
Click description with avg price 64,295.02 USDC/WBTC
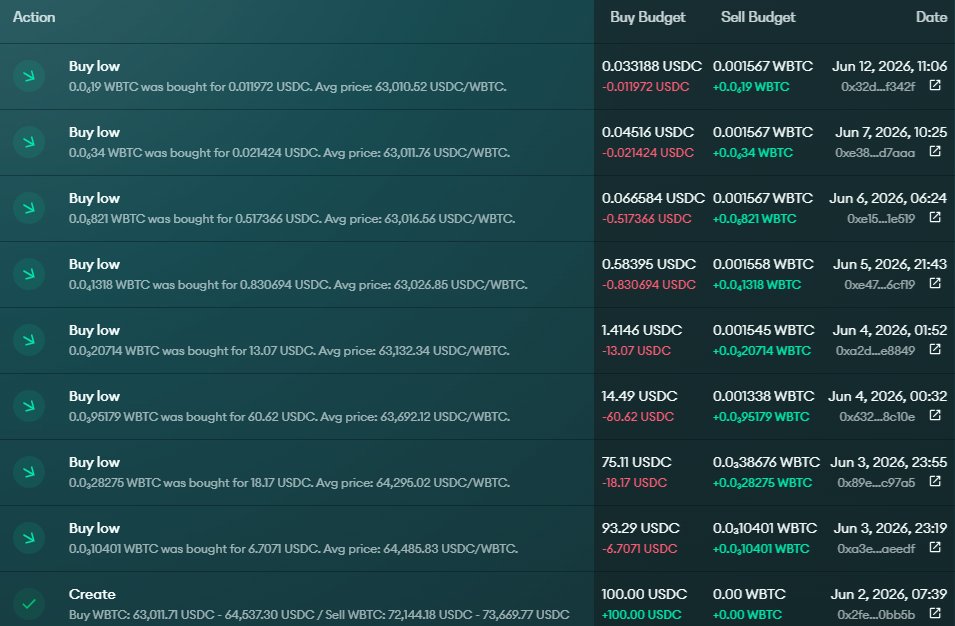point(289,482)
